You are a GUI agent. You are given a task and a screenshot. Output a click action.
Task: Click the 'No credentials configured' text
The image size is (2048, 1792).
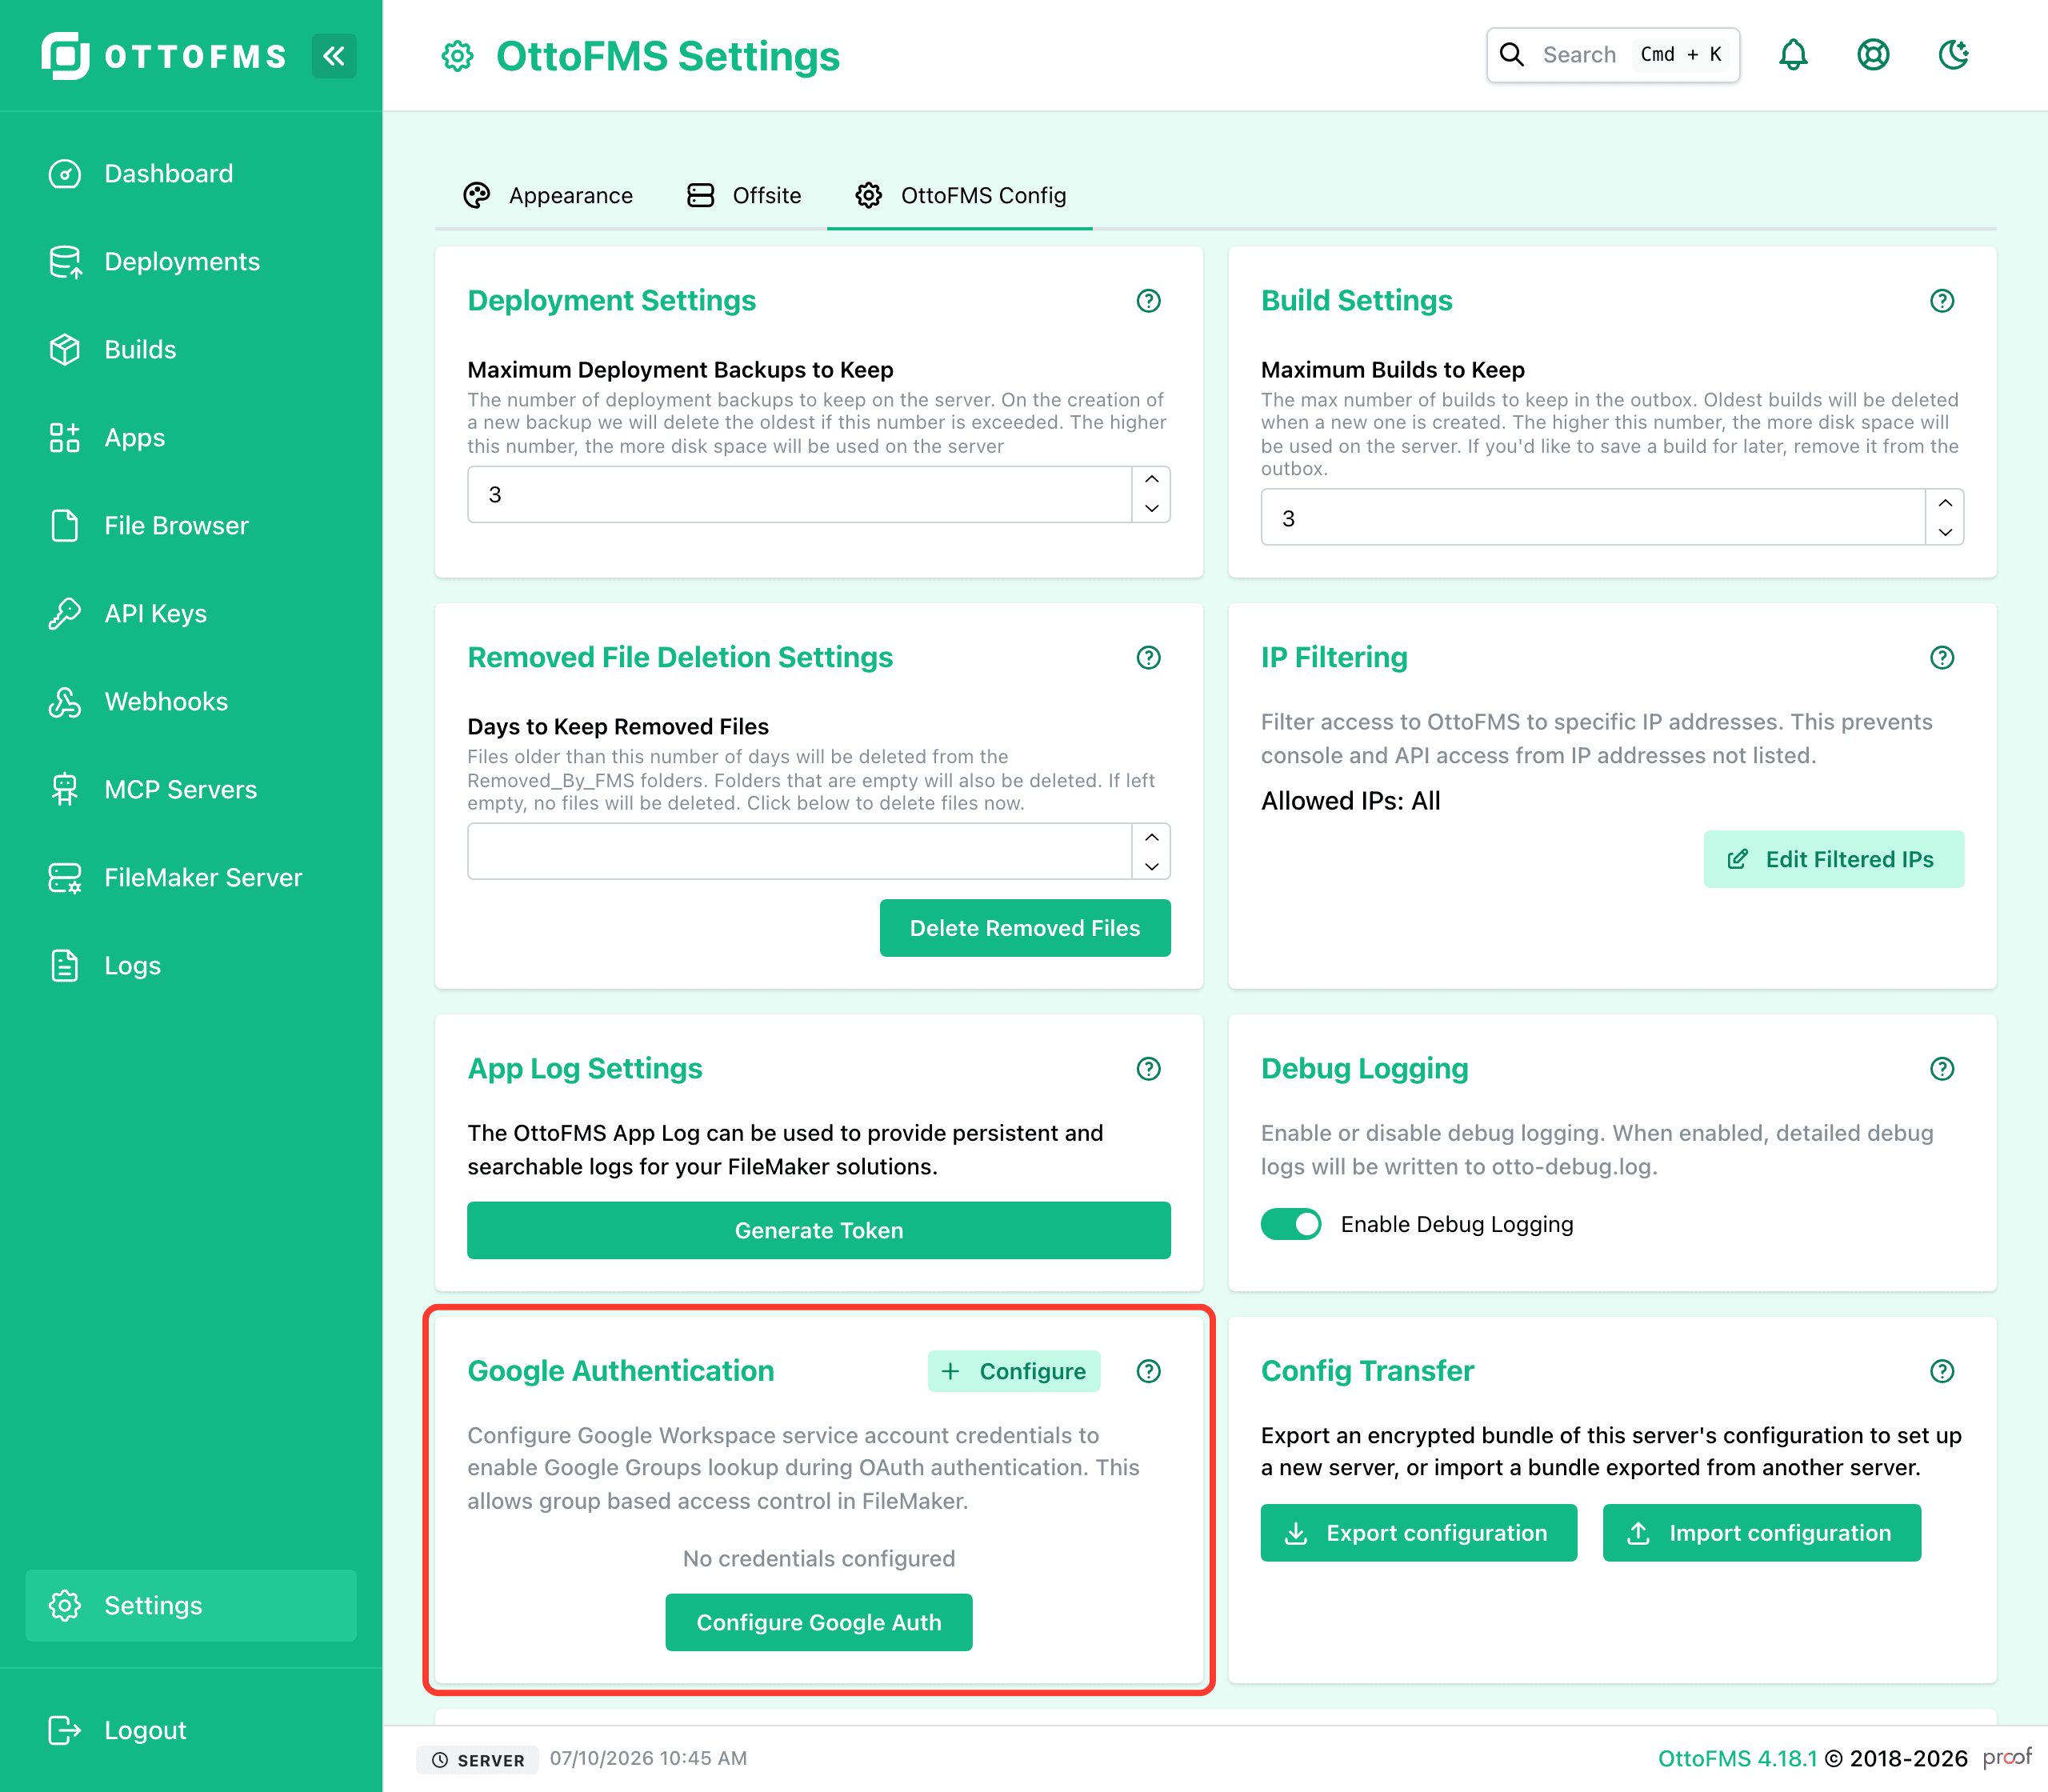[819, 1558]
